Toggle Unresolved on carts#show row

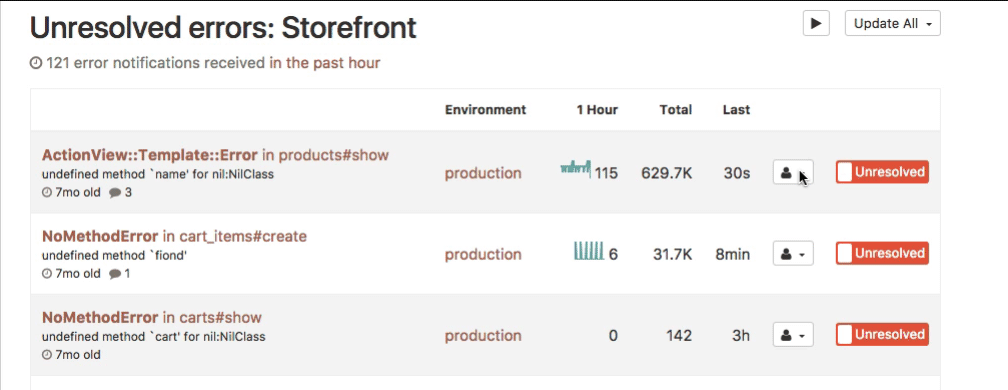[882, 334]
